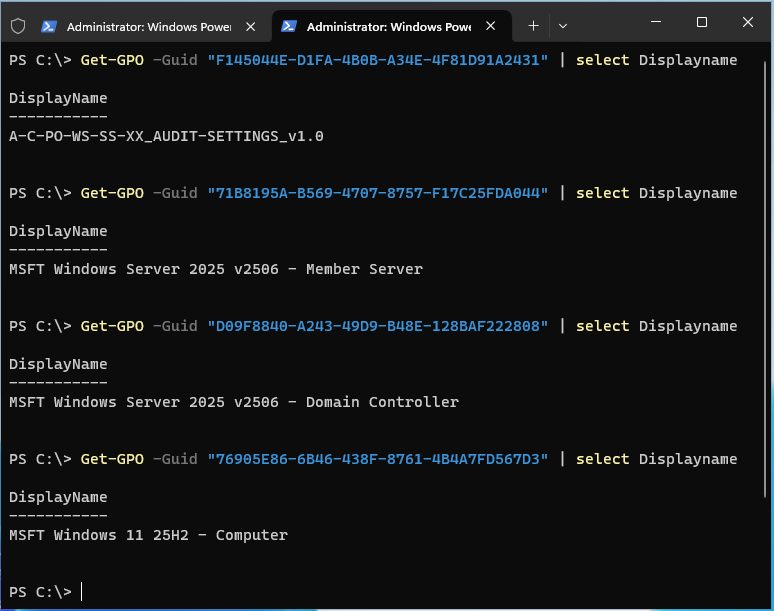
Task: Switch to the first Administrator PowerShell tab
Action: pyautogui.click(x=148, y=26)
